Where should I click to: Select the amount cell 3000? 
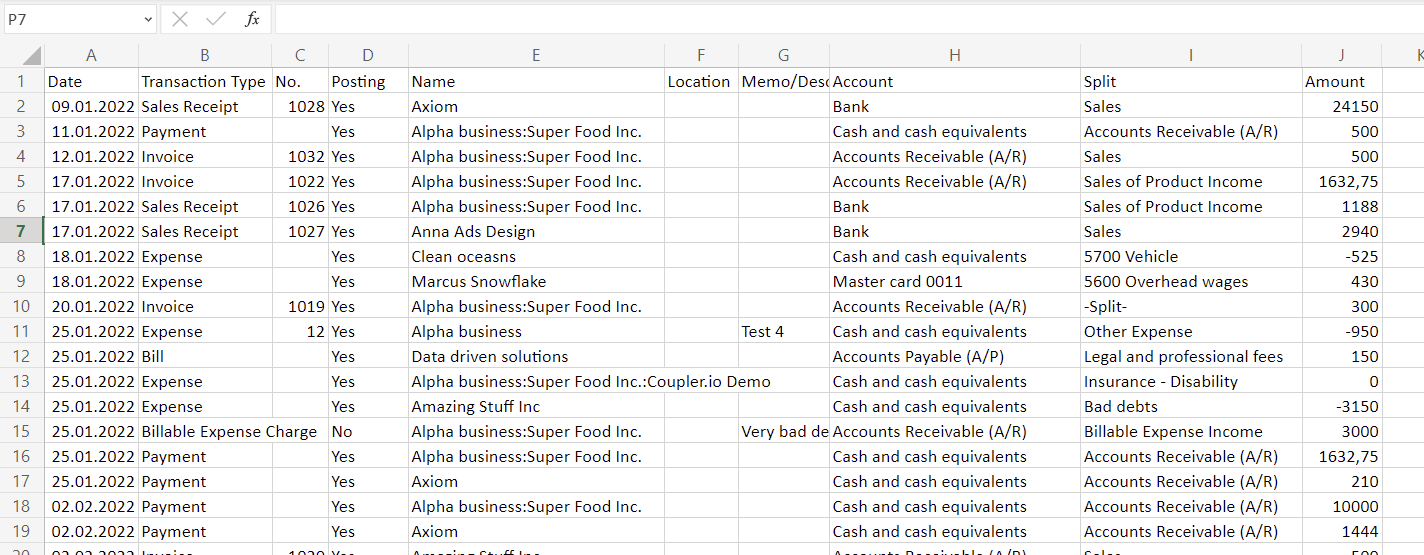coord(1342,431)
